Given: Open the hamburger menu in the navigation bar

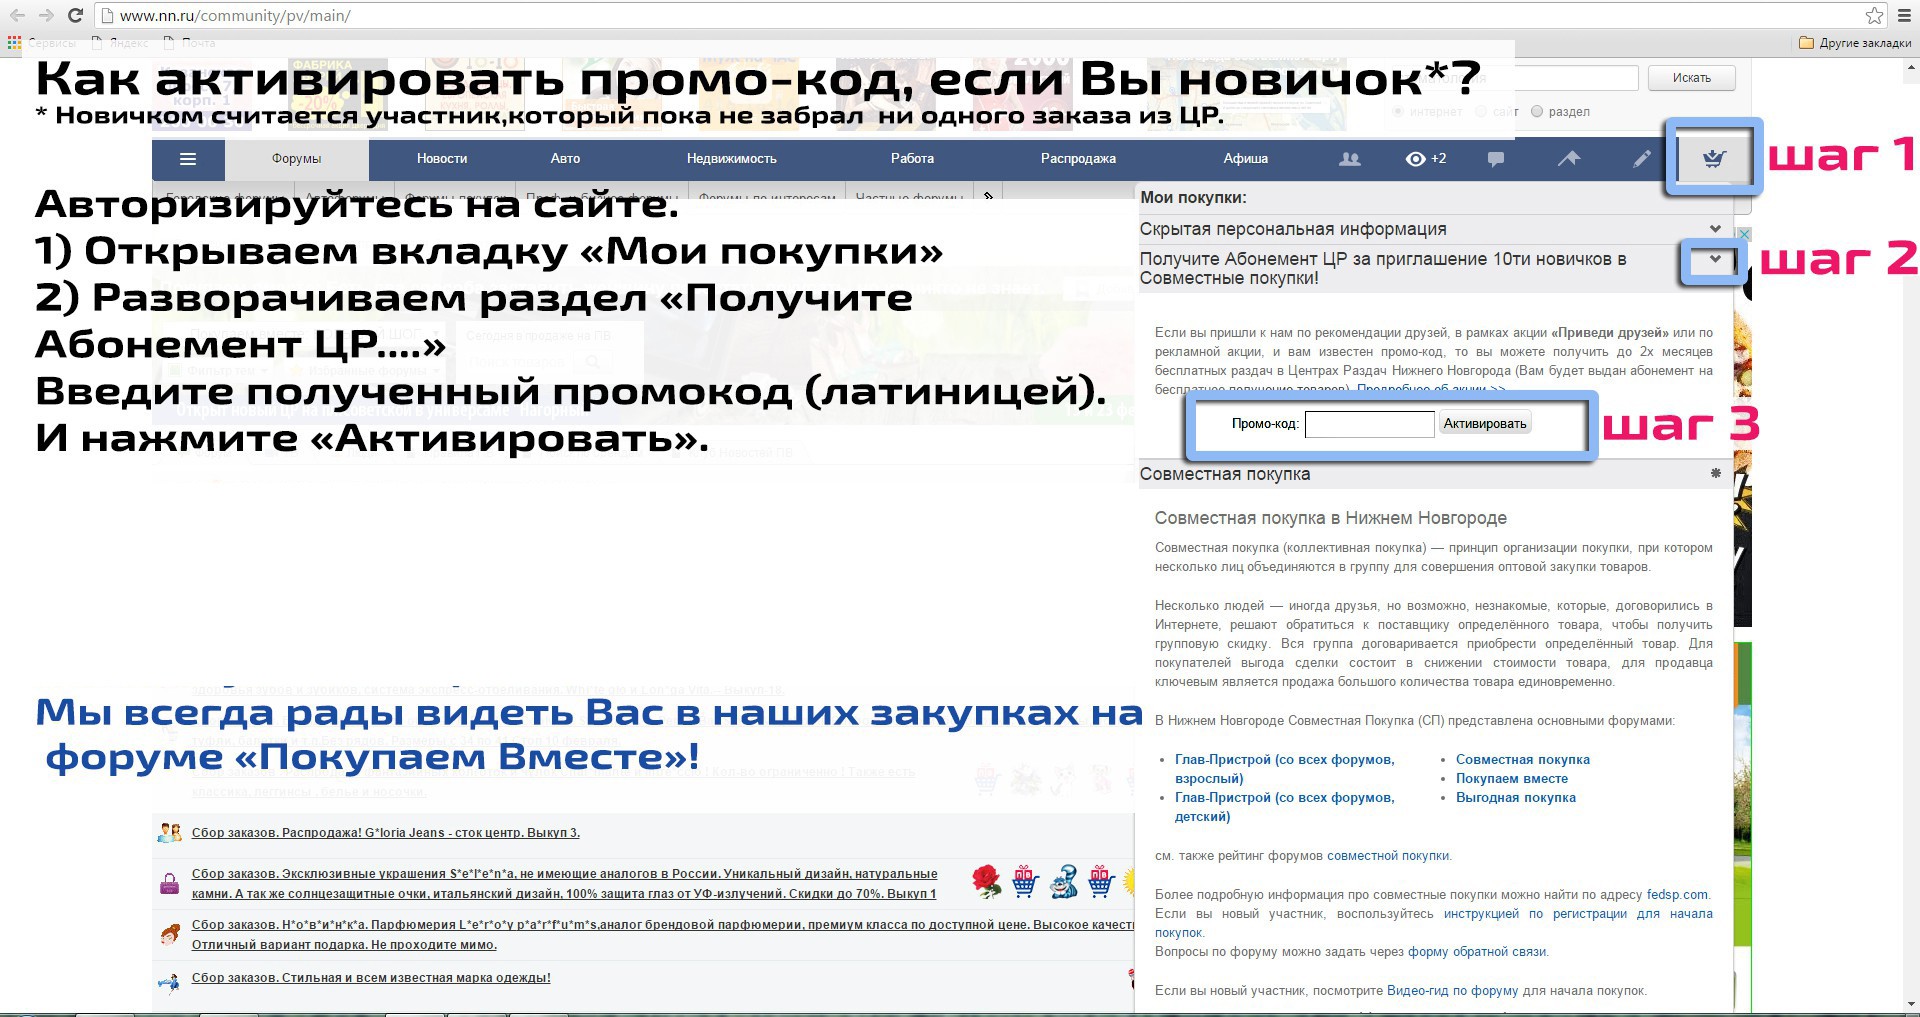Looking at the screenshot, I should tap(188, 159).
